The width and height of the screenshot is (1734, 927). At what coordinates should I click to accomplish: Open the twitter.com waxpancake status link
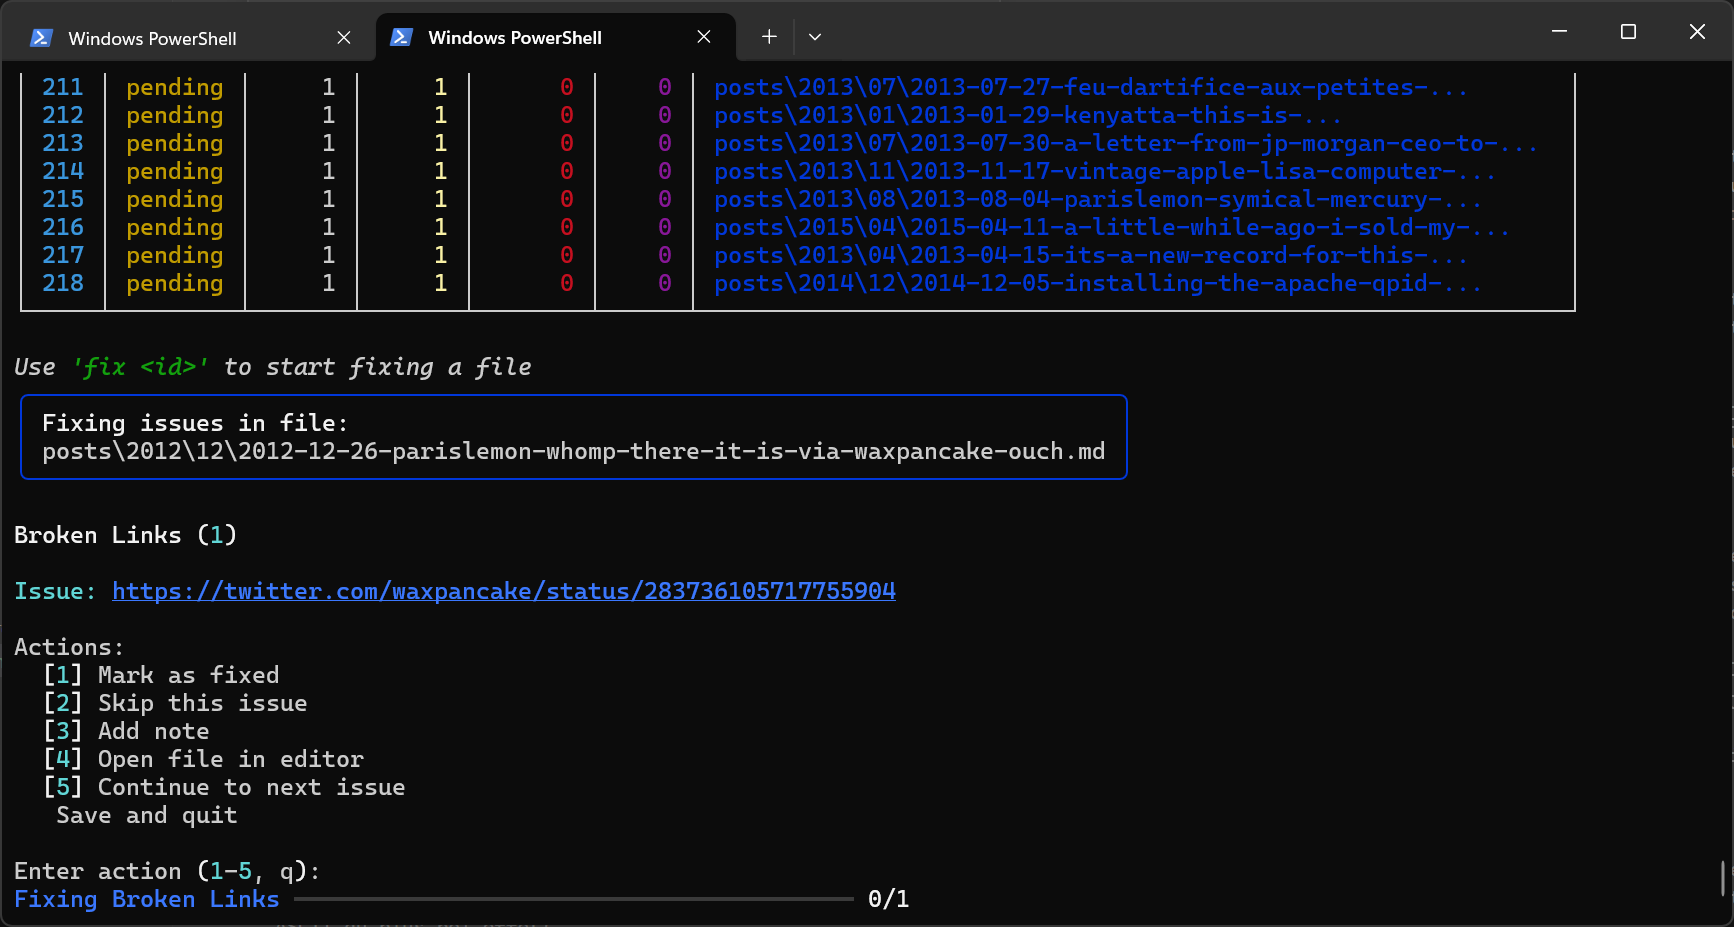[x=504, y=590]
